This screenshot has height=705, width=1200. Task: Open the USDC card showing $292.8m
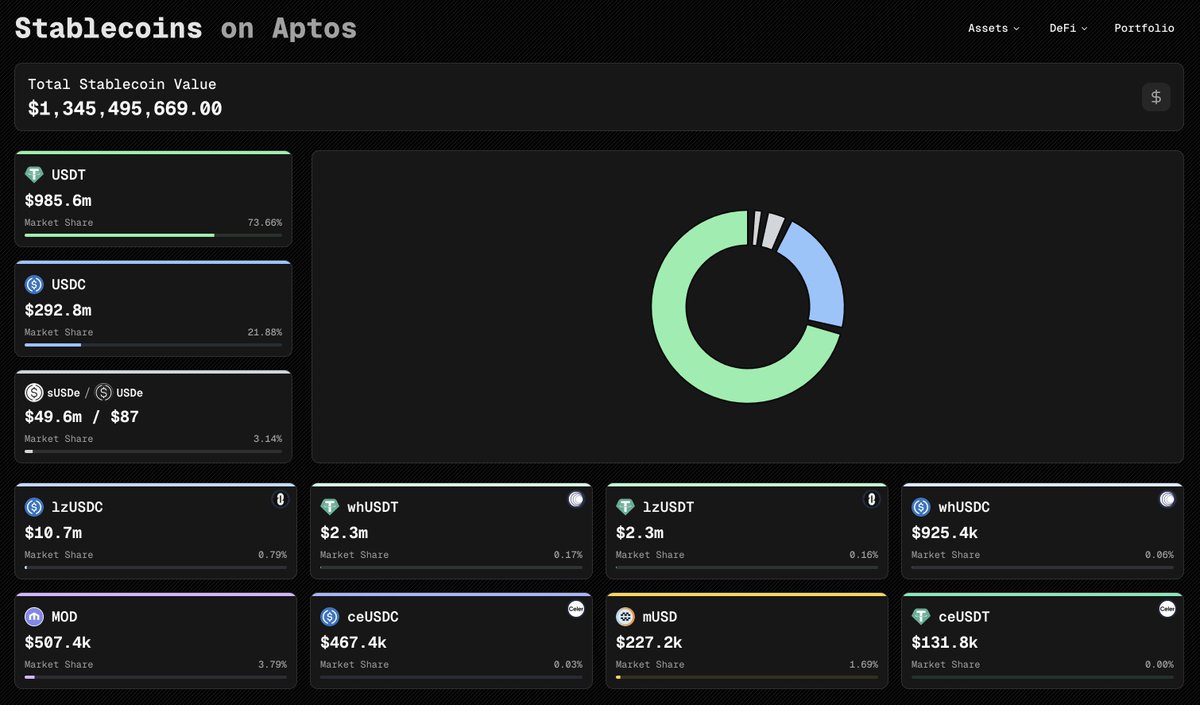pyautogui.click(x=153, y=309)
